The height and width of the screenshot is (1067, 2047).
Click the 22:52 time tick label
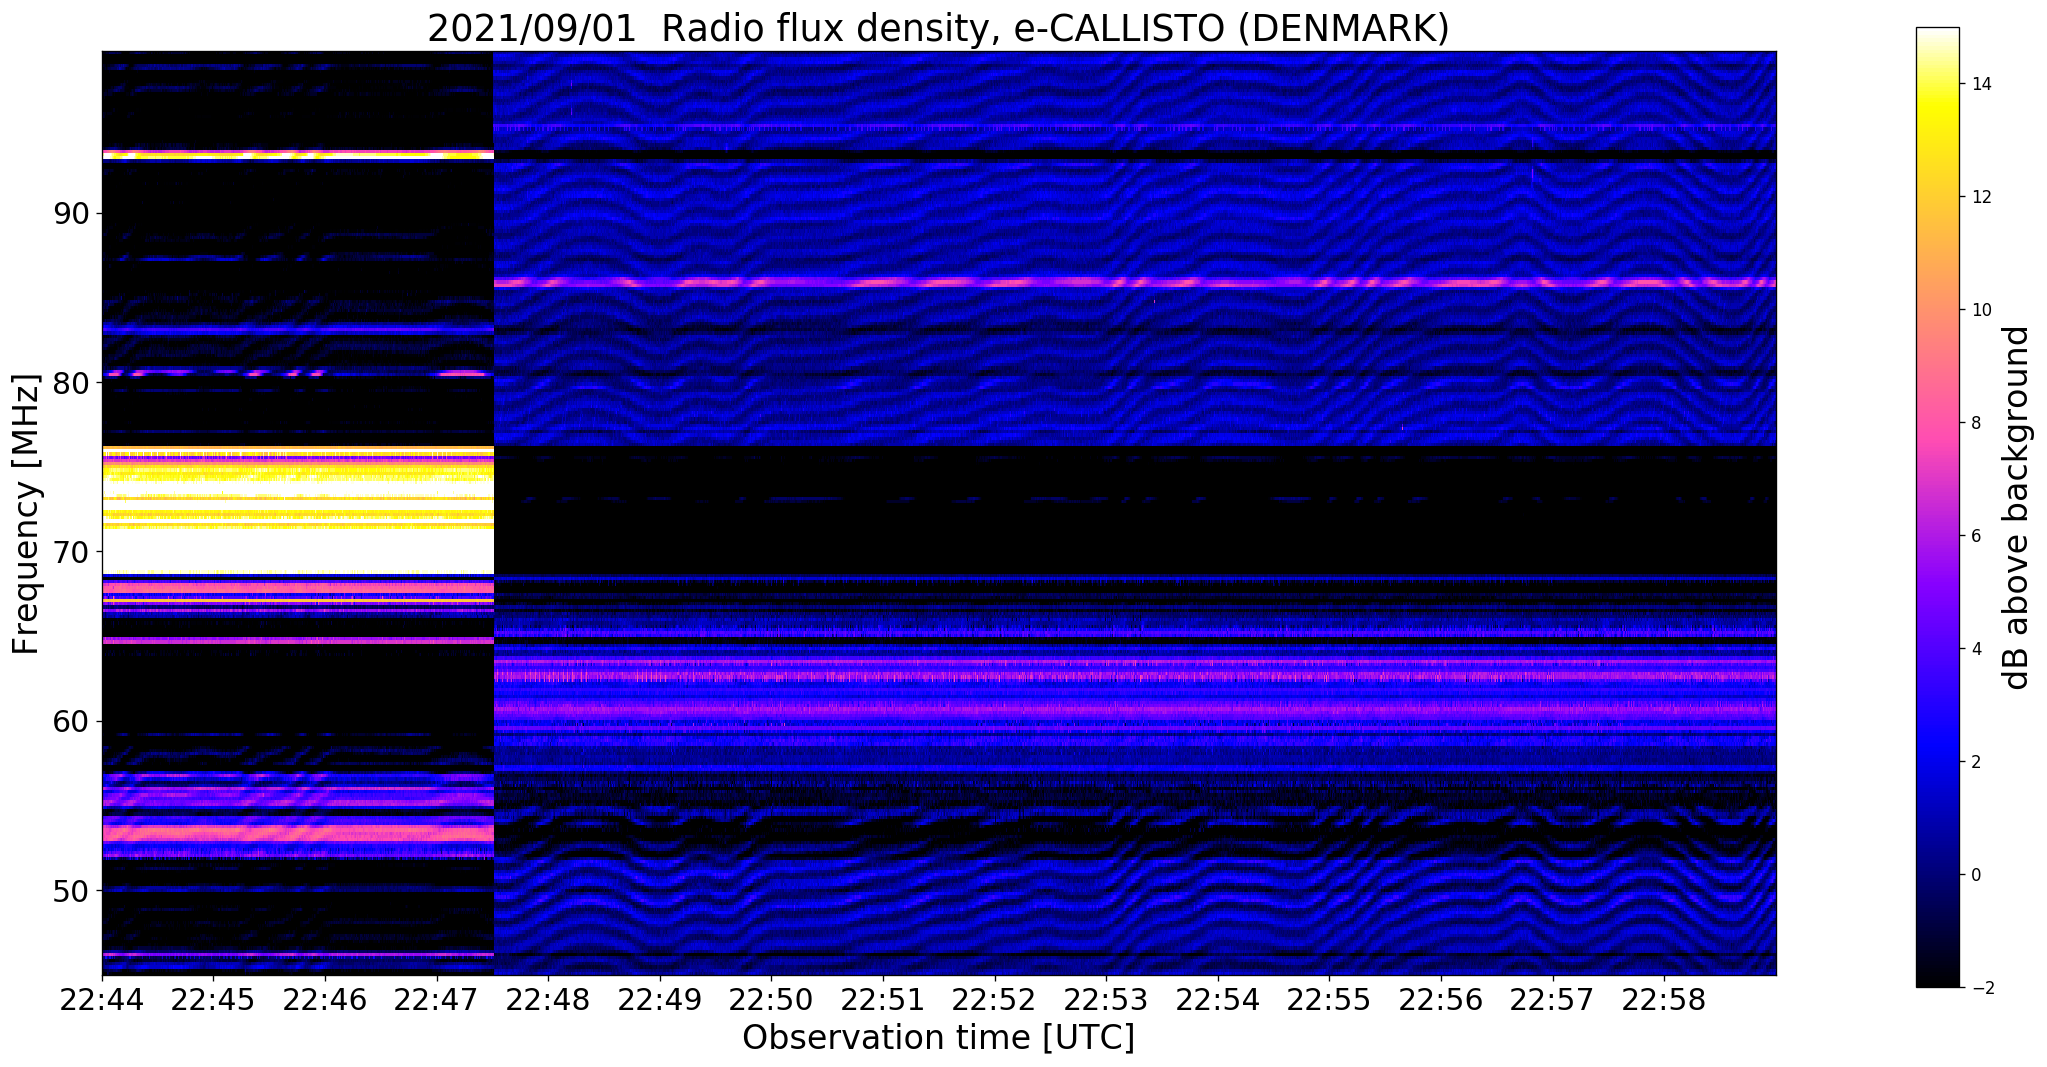pos(995,1000)
